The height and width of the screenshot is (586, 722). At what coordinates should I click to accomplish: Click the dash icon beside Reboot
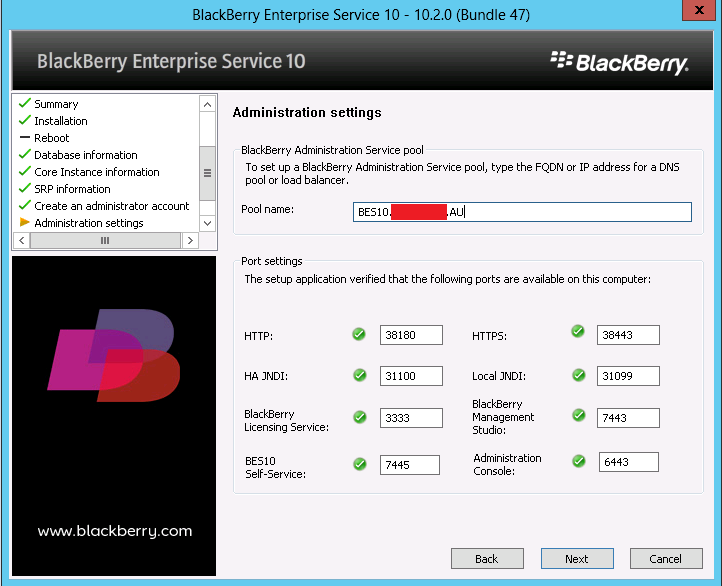pos(25,137)
